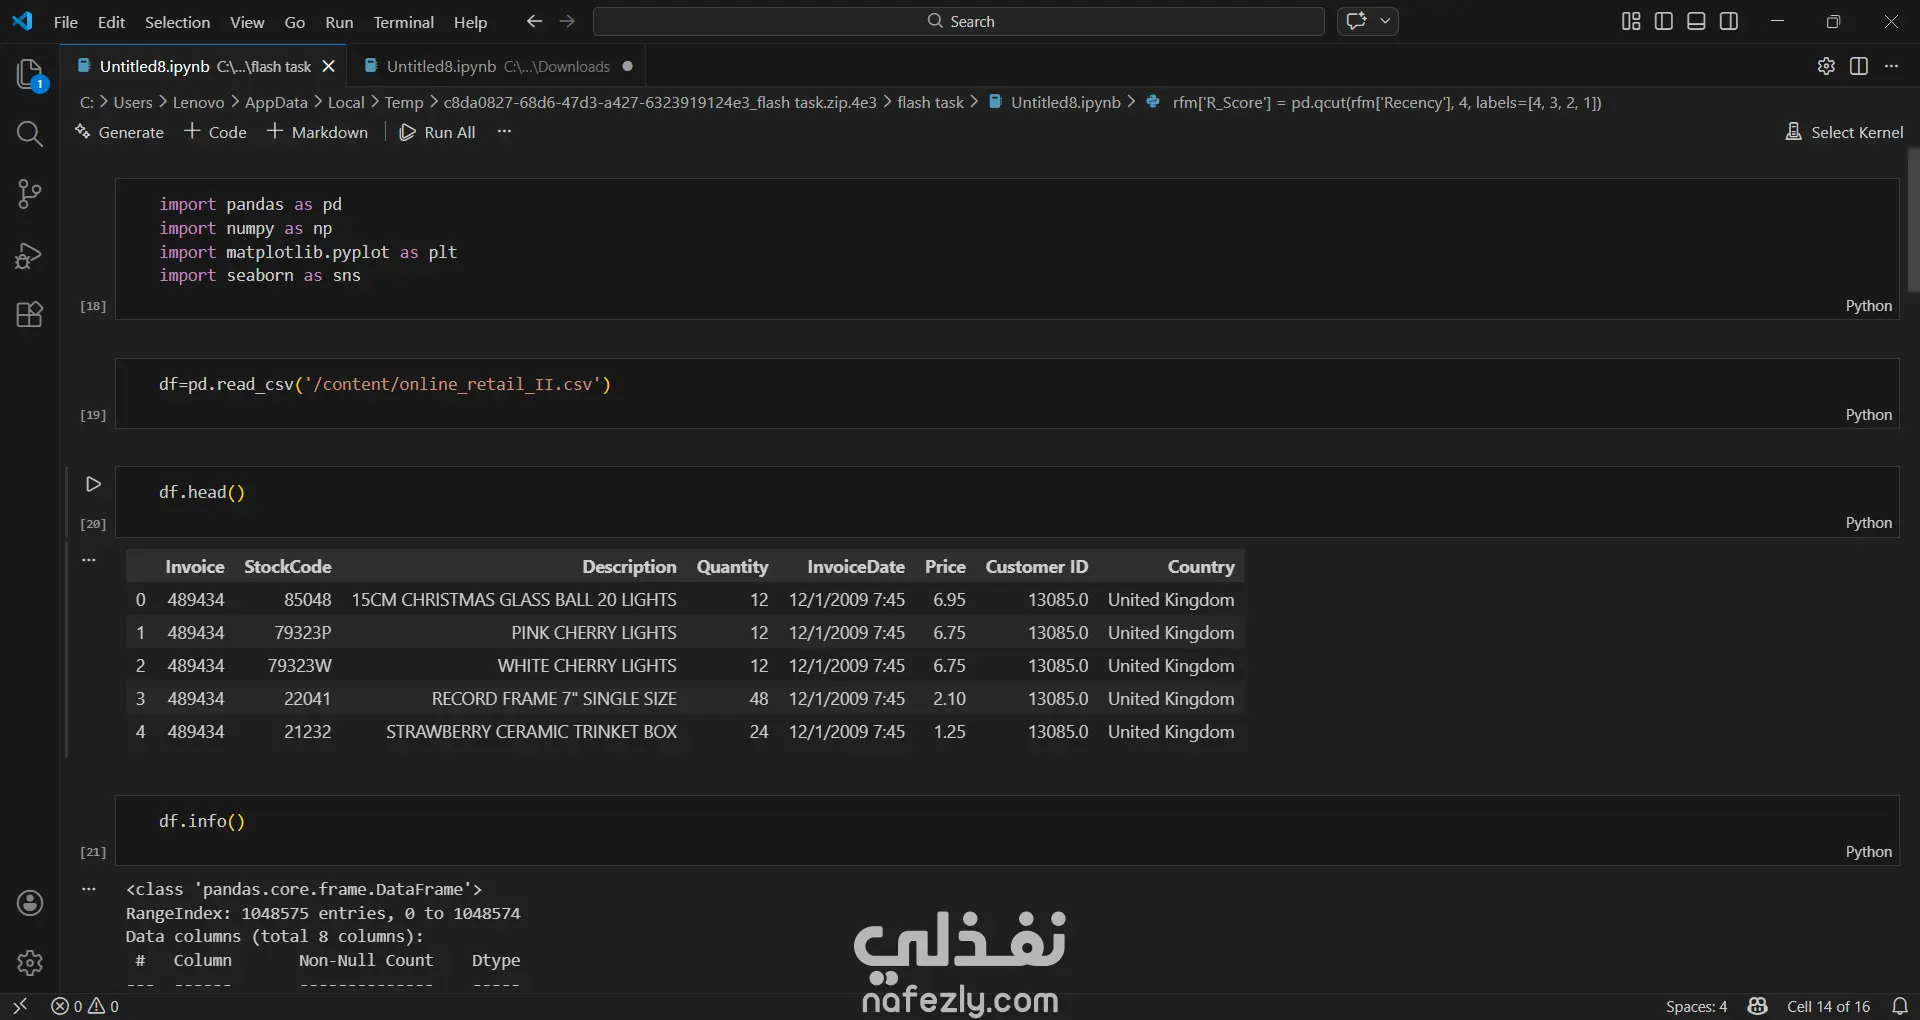This screenshot has width=1920, height=1020.
Task: Go forward with the navigation arrow
Action: coord(567,21)
